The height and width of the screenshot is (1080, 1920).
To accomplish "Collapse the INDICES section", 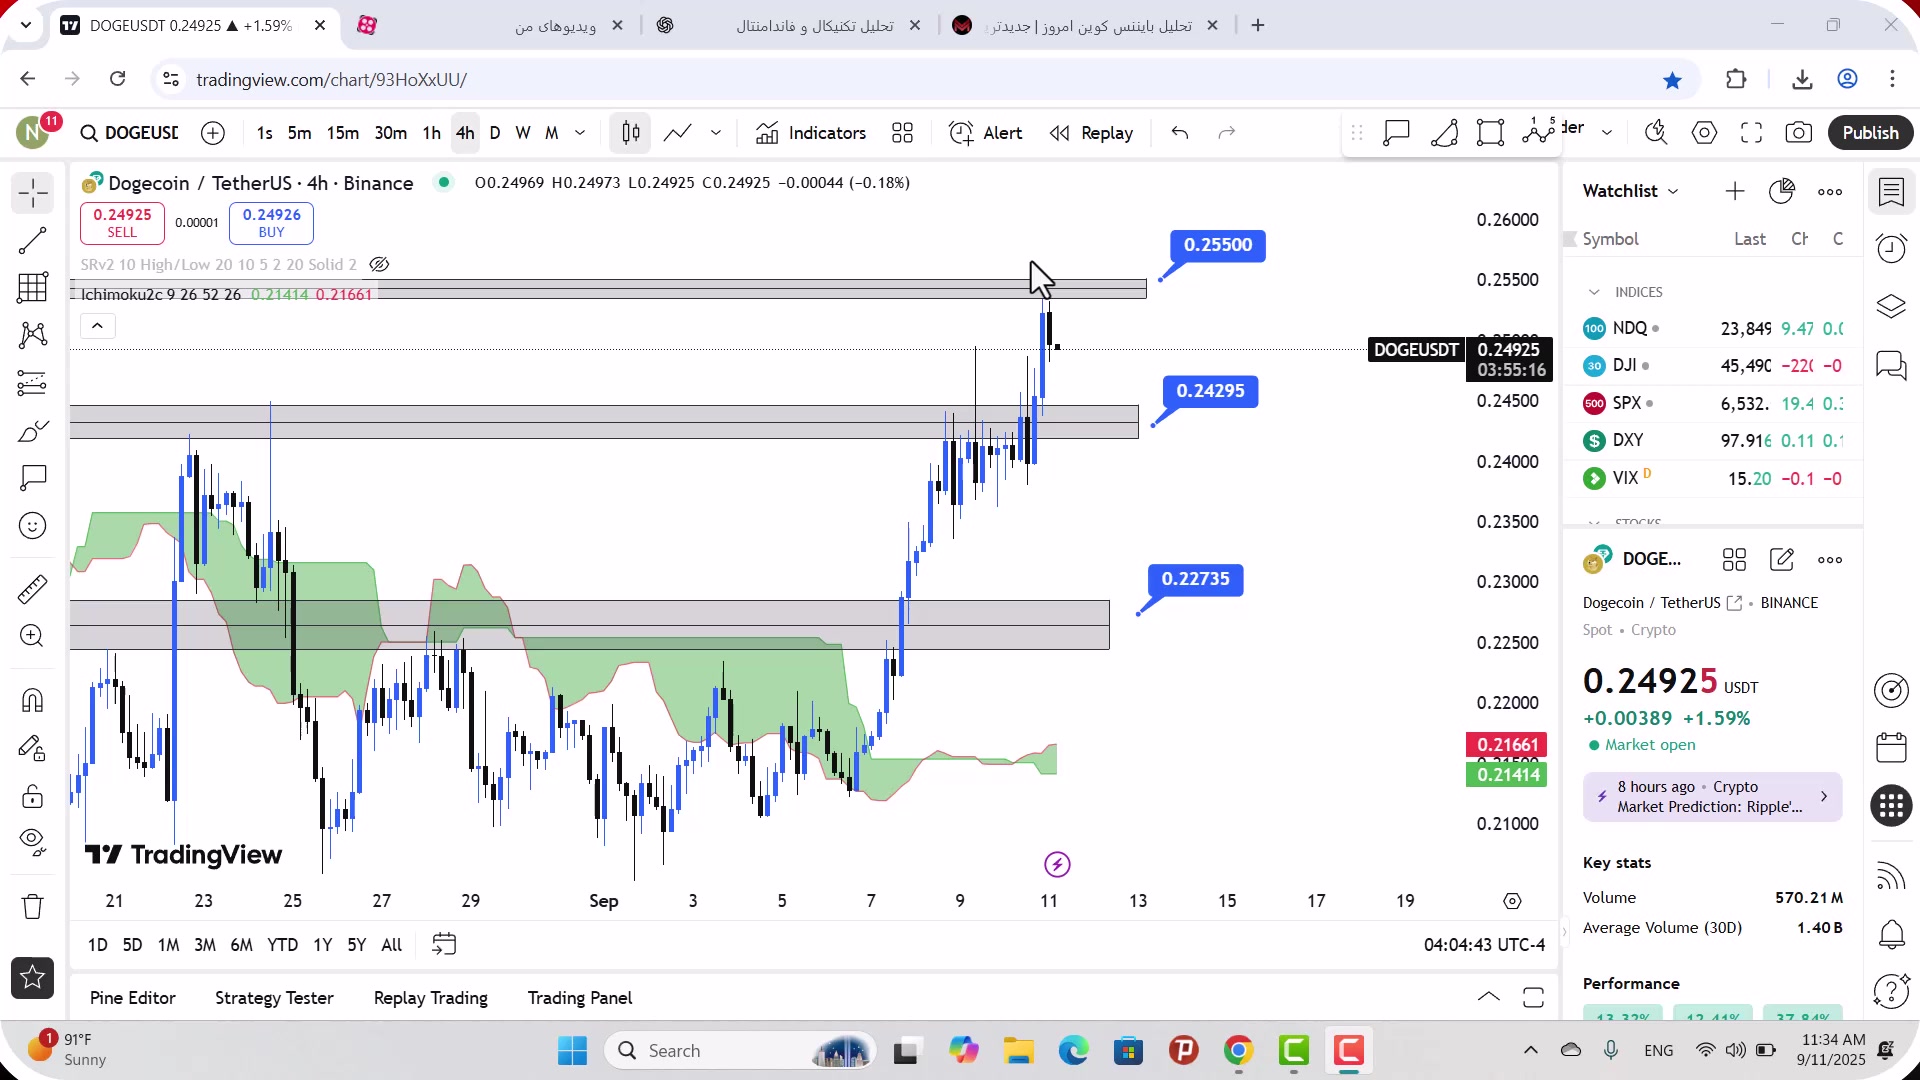I will coord(1594,292).
